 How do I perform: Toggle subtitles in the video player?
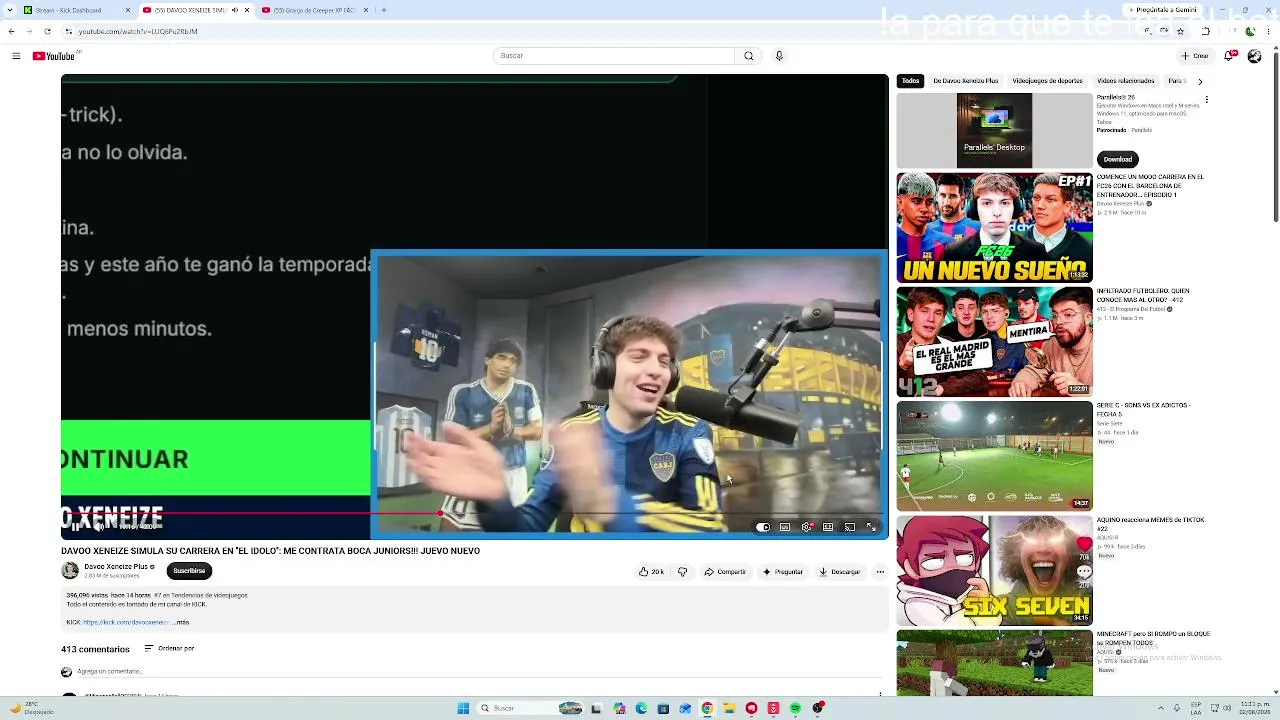(785, 527)
